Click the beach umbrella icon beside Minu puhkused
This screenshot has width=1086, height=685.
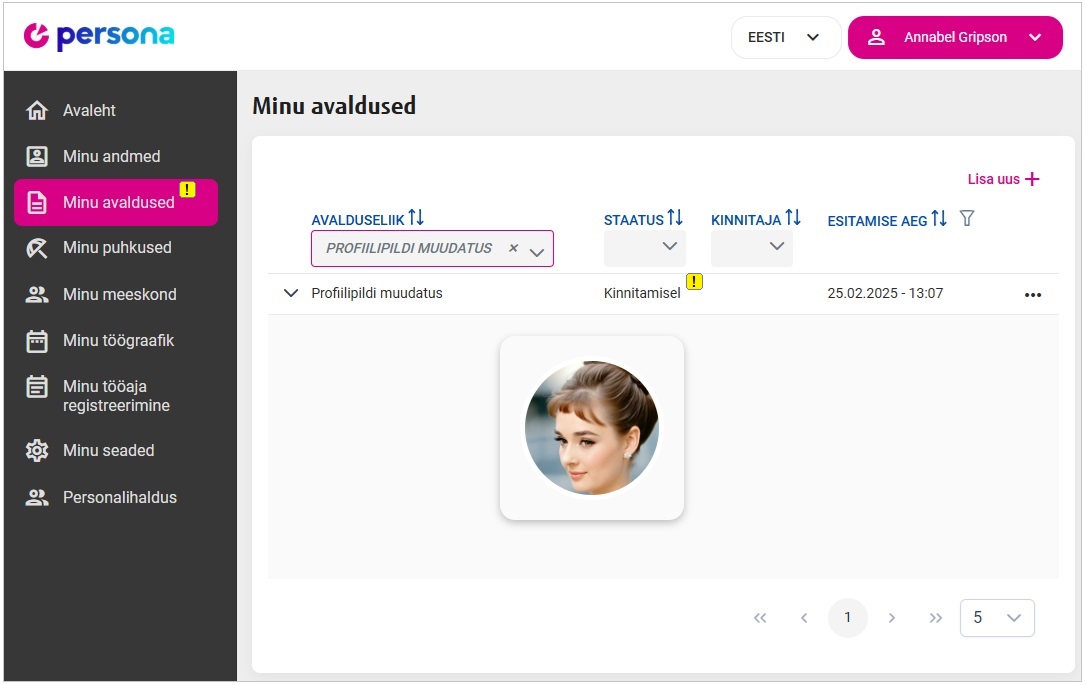click(37, 248)
